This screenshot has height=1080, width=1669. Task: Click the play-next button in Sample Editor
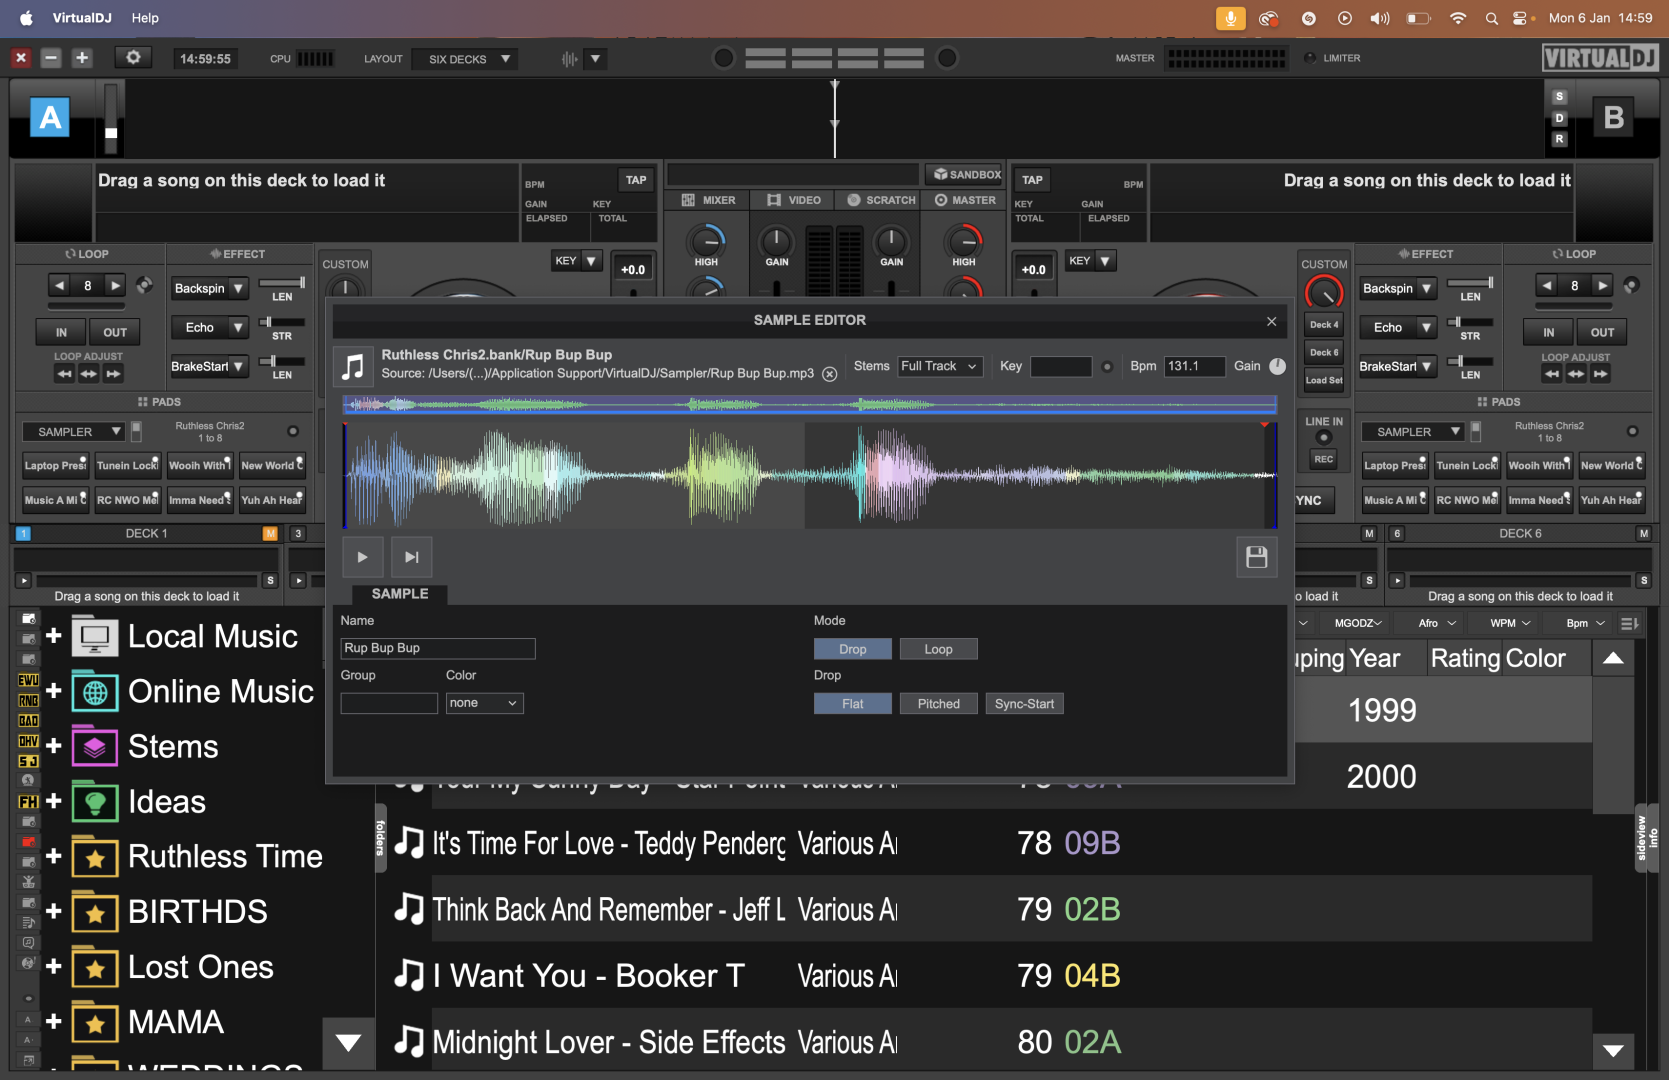point(411,557)
